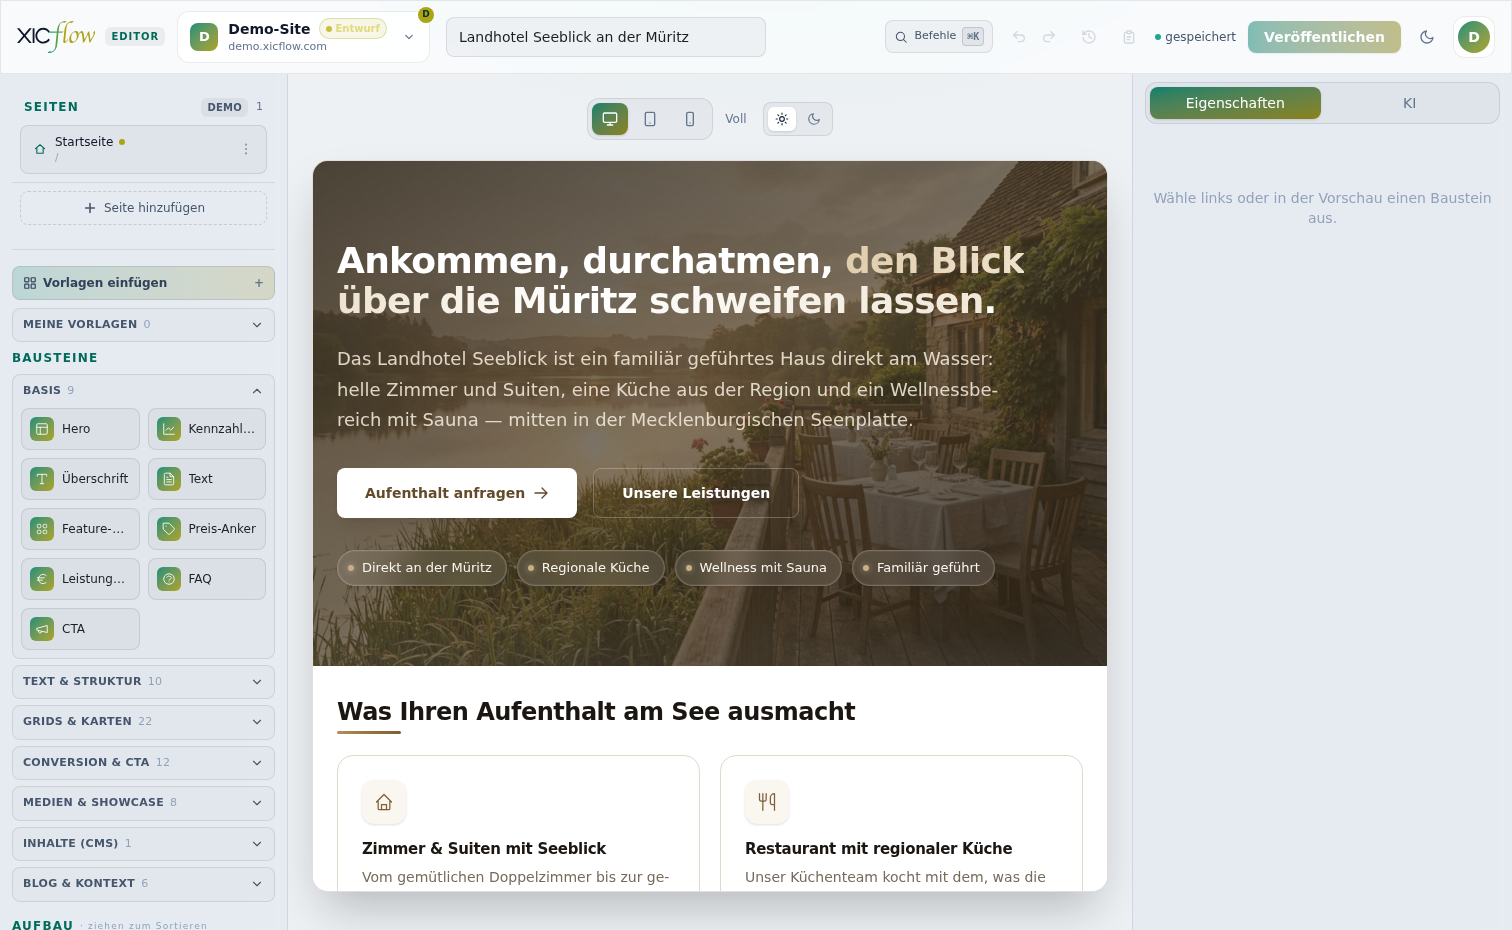Expand MEINE VORLAGEN section
The width and height of the screenshot is (1512, 930).
143,325
